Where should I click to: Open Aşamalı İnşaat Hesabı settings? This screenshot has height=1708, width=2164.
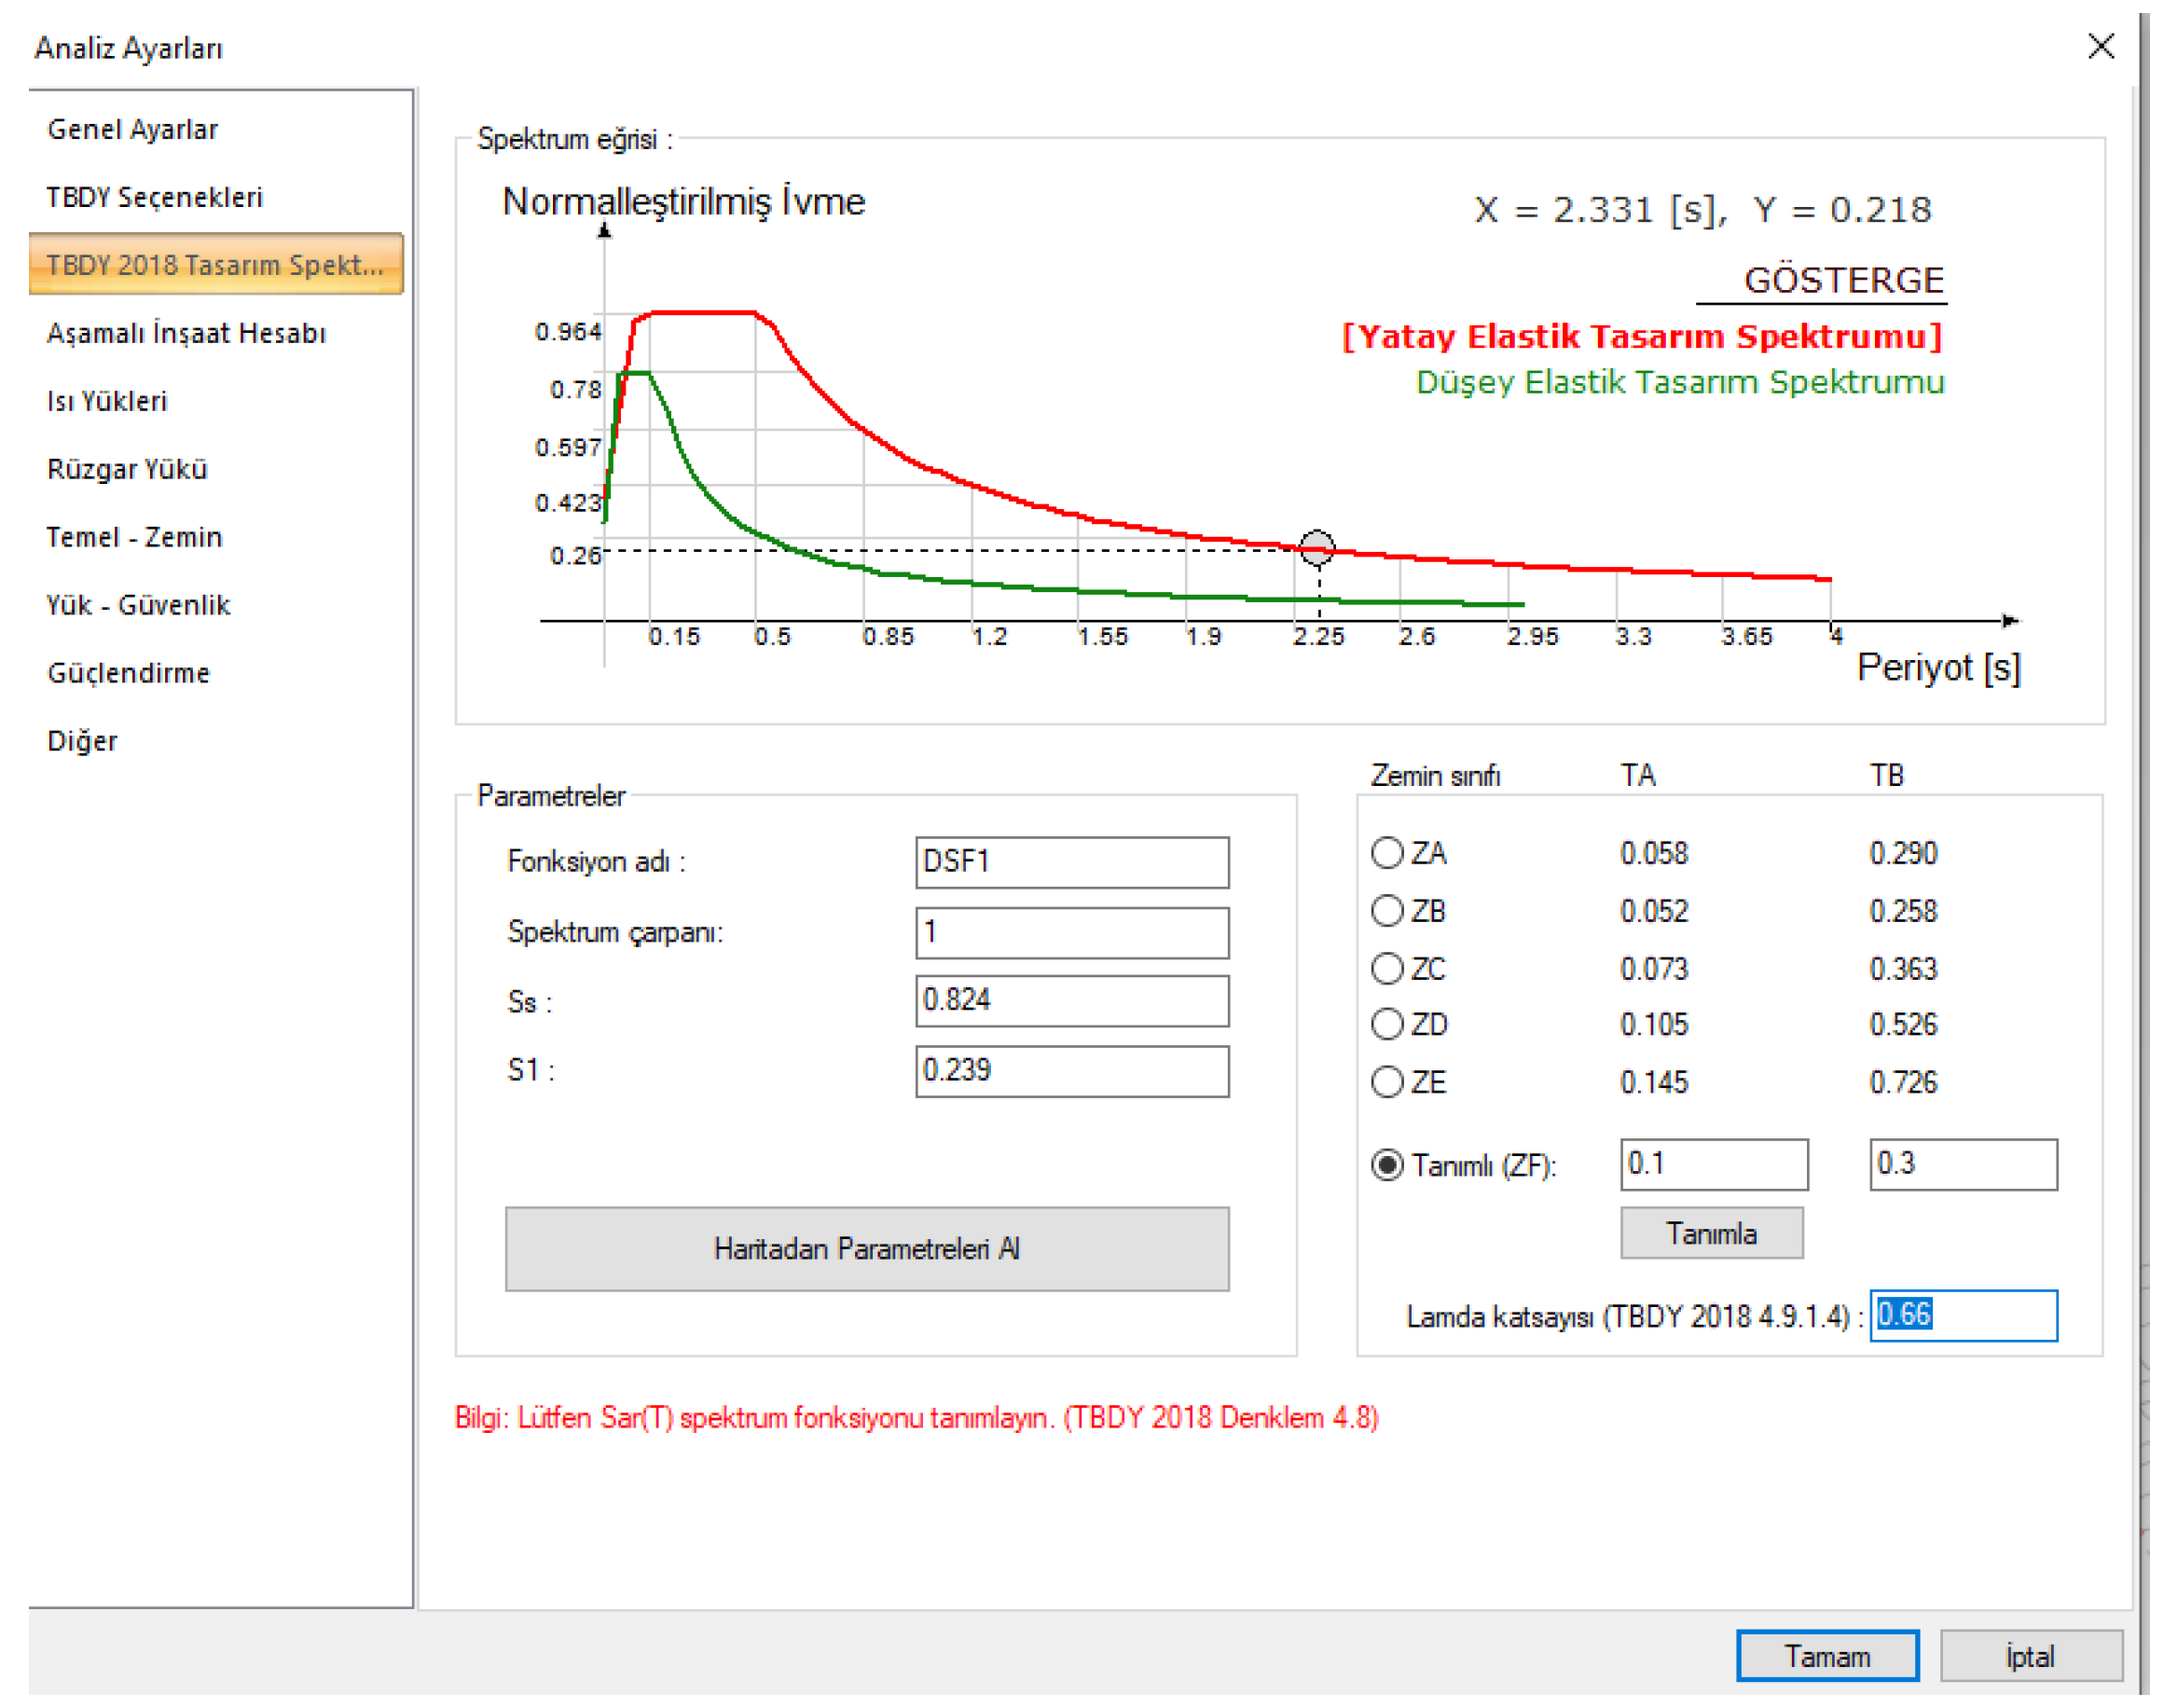click(186, 333)
